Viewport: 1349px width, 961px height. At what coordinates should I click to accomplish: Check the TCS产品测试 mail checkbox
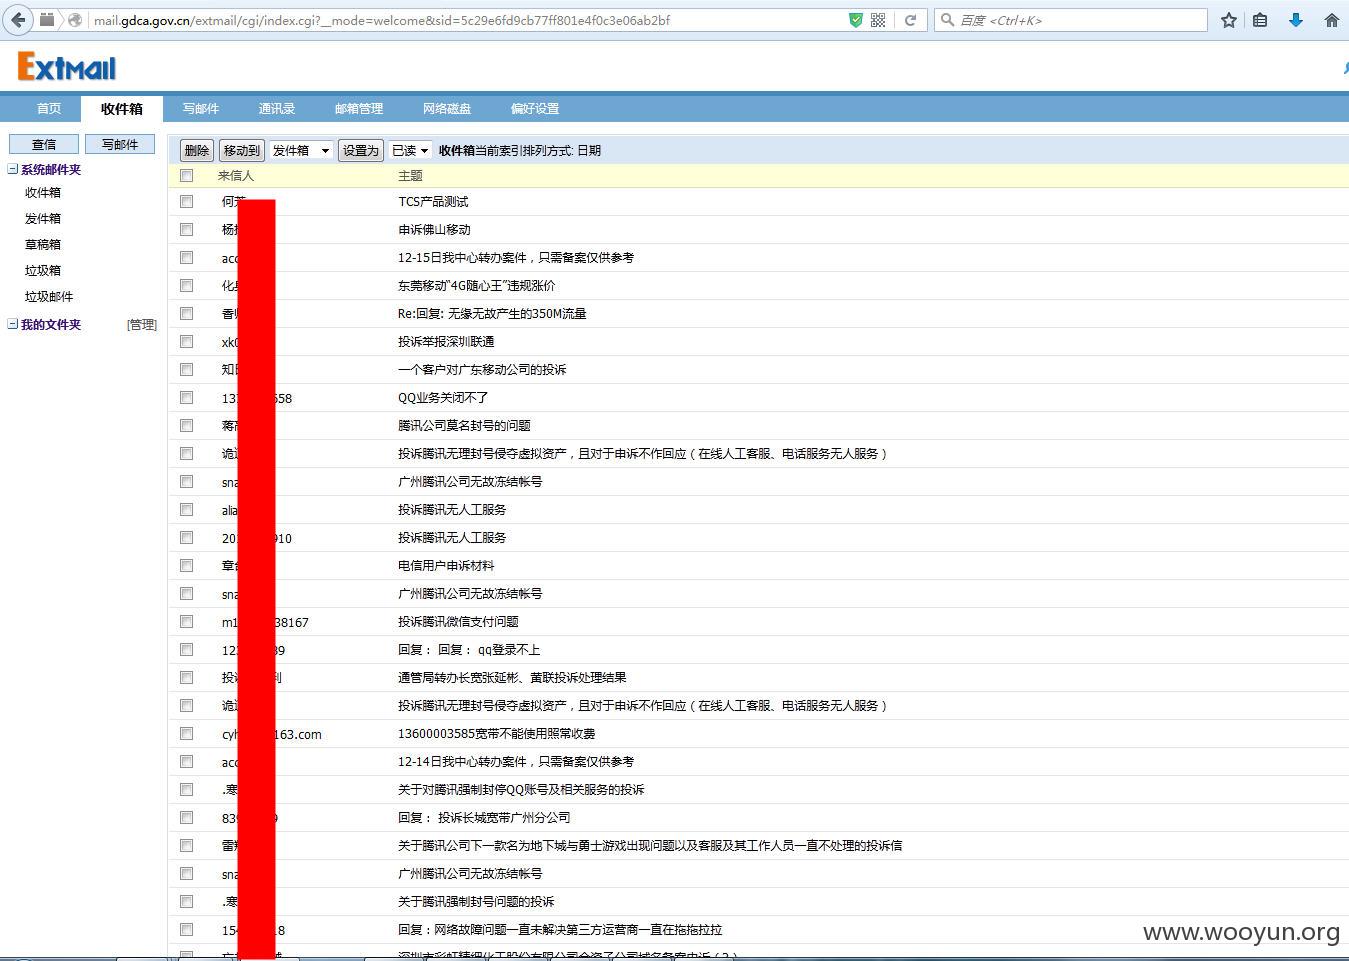pos(186,201)
